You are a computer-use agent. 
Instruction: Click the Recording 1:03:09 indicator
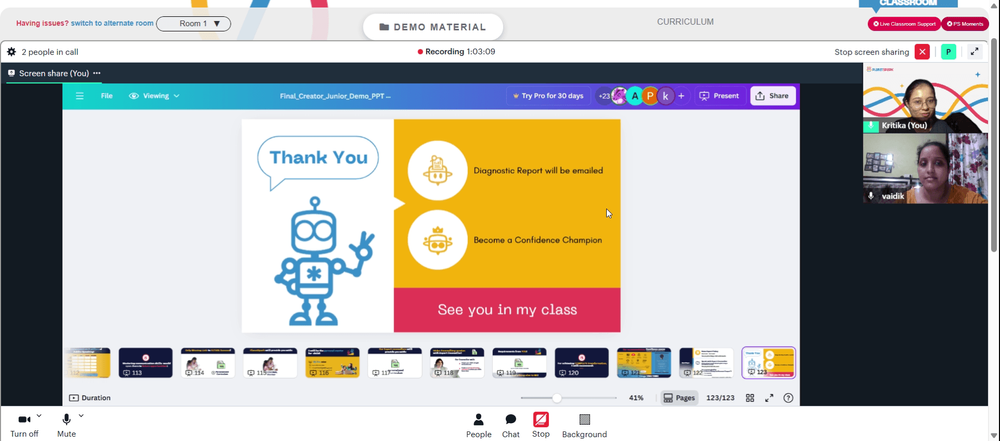click(x=457, y=52)
